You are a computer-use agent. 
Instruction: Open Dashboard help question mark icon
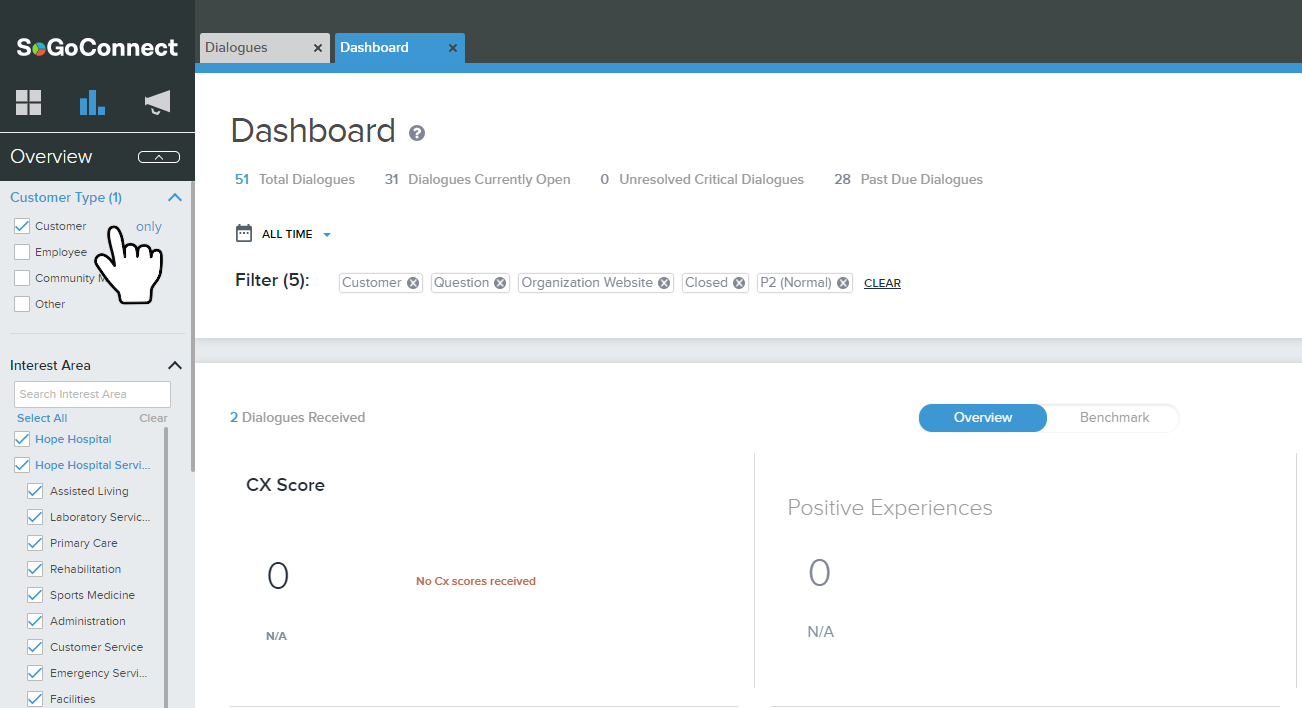(x=417, y=133)
